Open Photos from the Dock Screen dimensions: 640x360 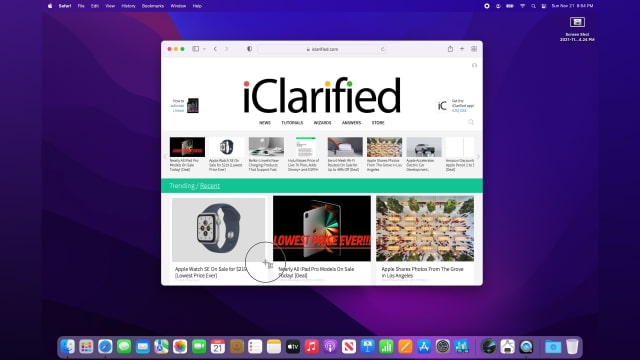[180, 347]
